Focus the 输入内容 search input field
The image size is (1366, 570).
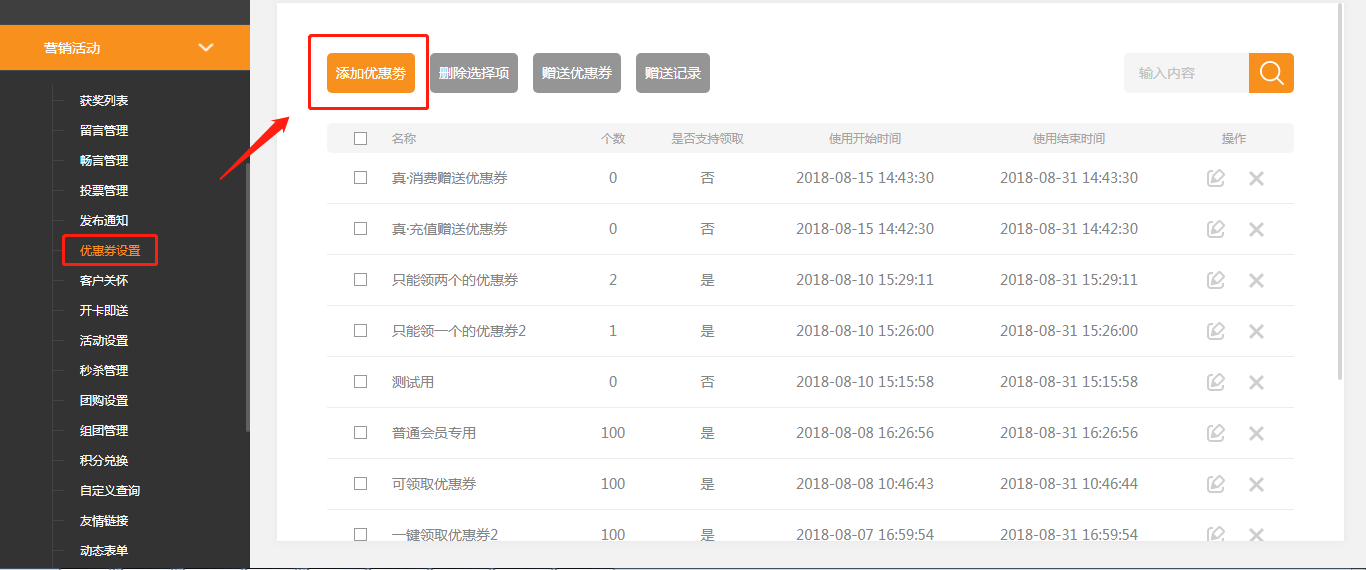1186,73
